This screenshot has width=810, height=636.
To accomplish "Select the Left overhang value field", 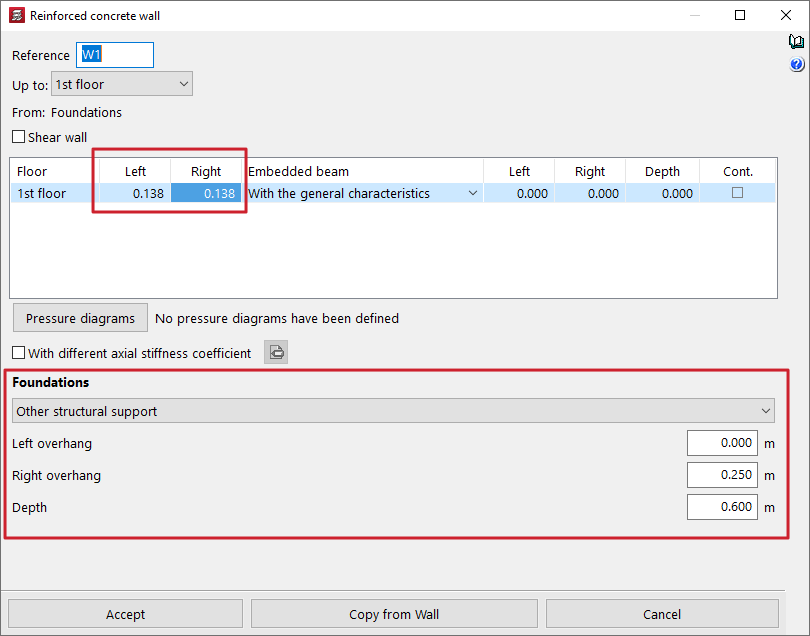I will point(722,443).
